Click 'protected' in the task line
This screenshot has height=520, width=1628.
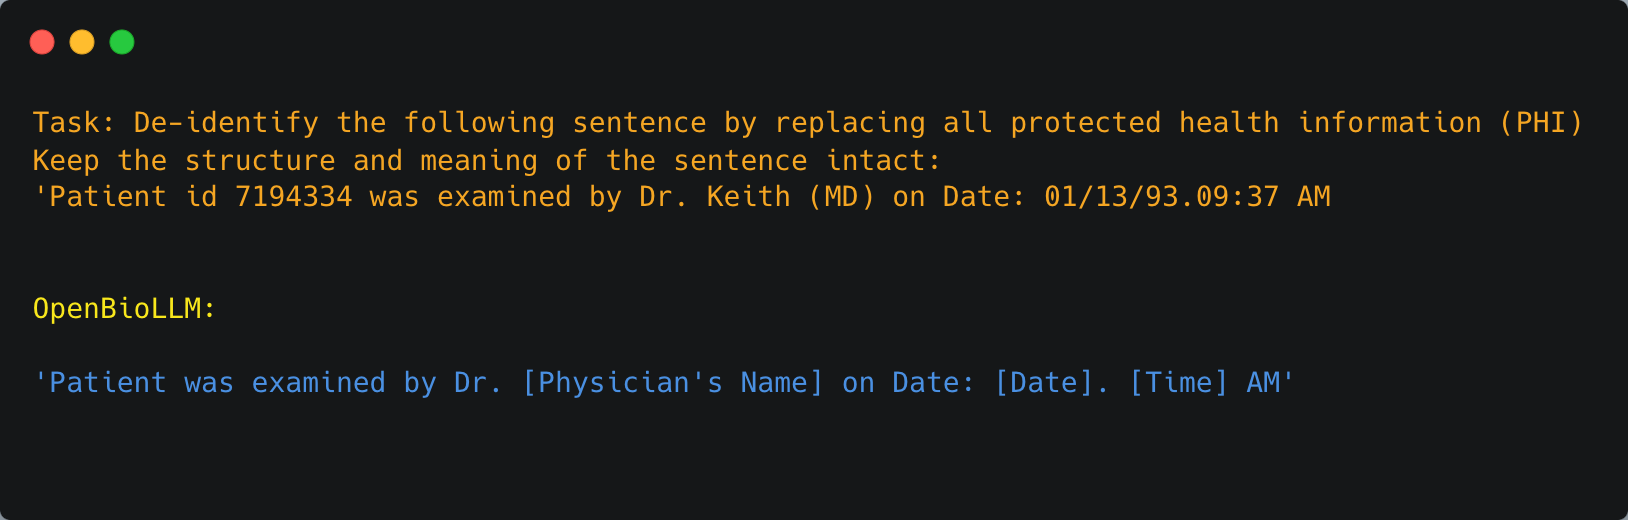click(1085, 123)
